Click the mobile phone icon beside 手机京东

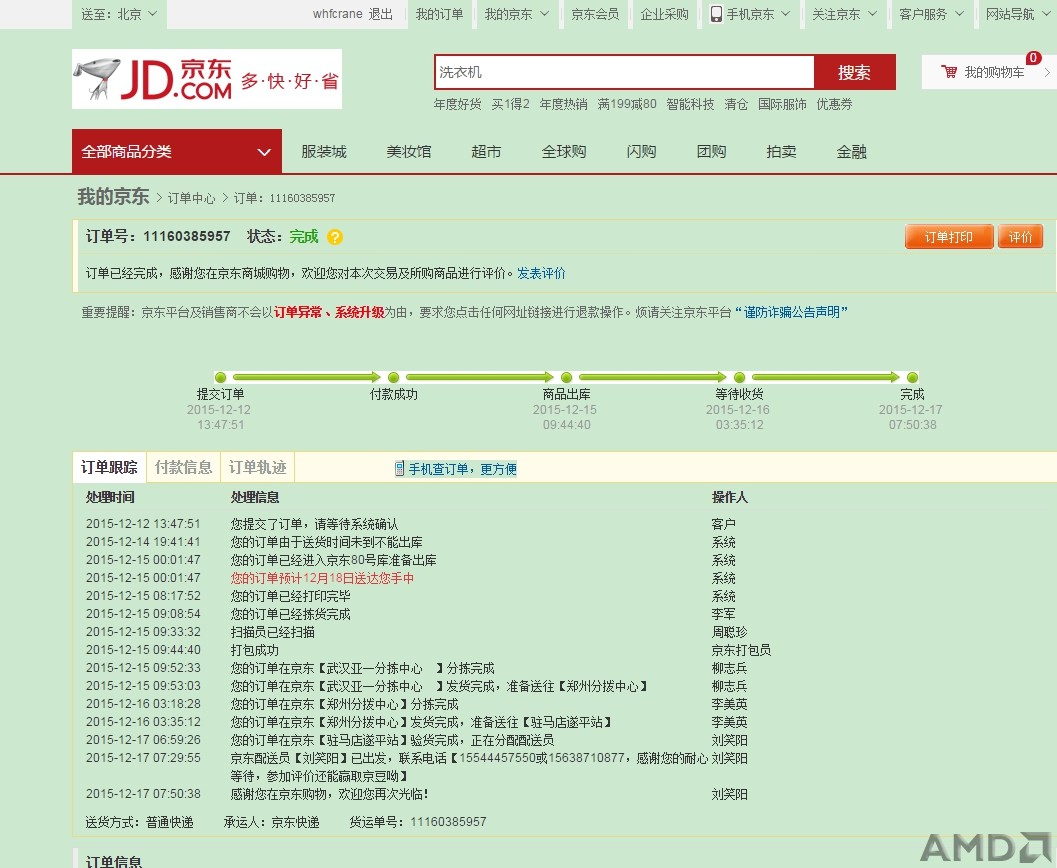point(717,14)
